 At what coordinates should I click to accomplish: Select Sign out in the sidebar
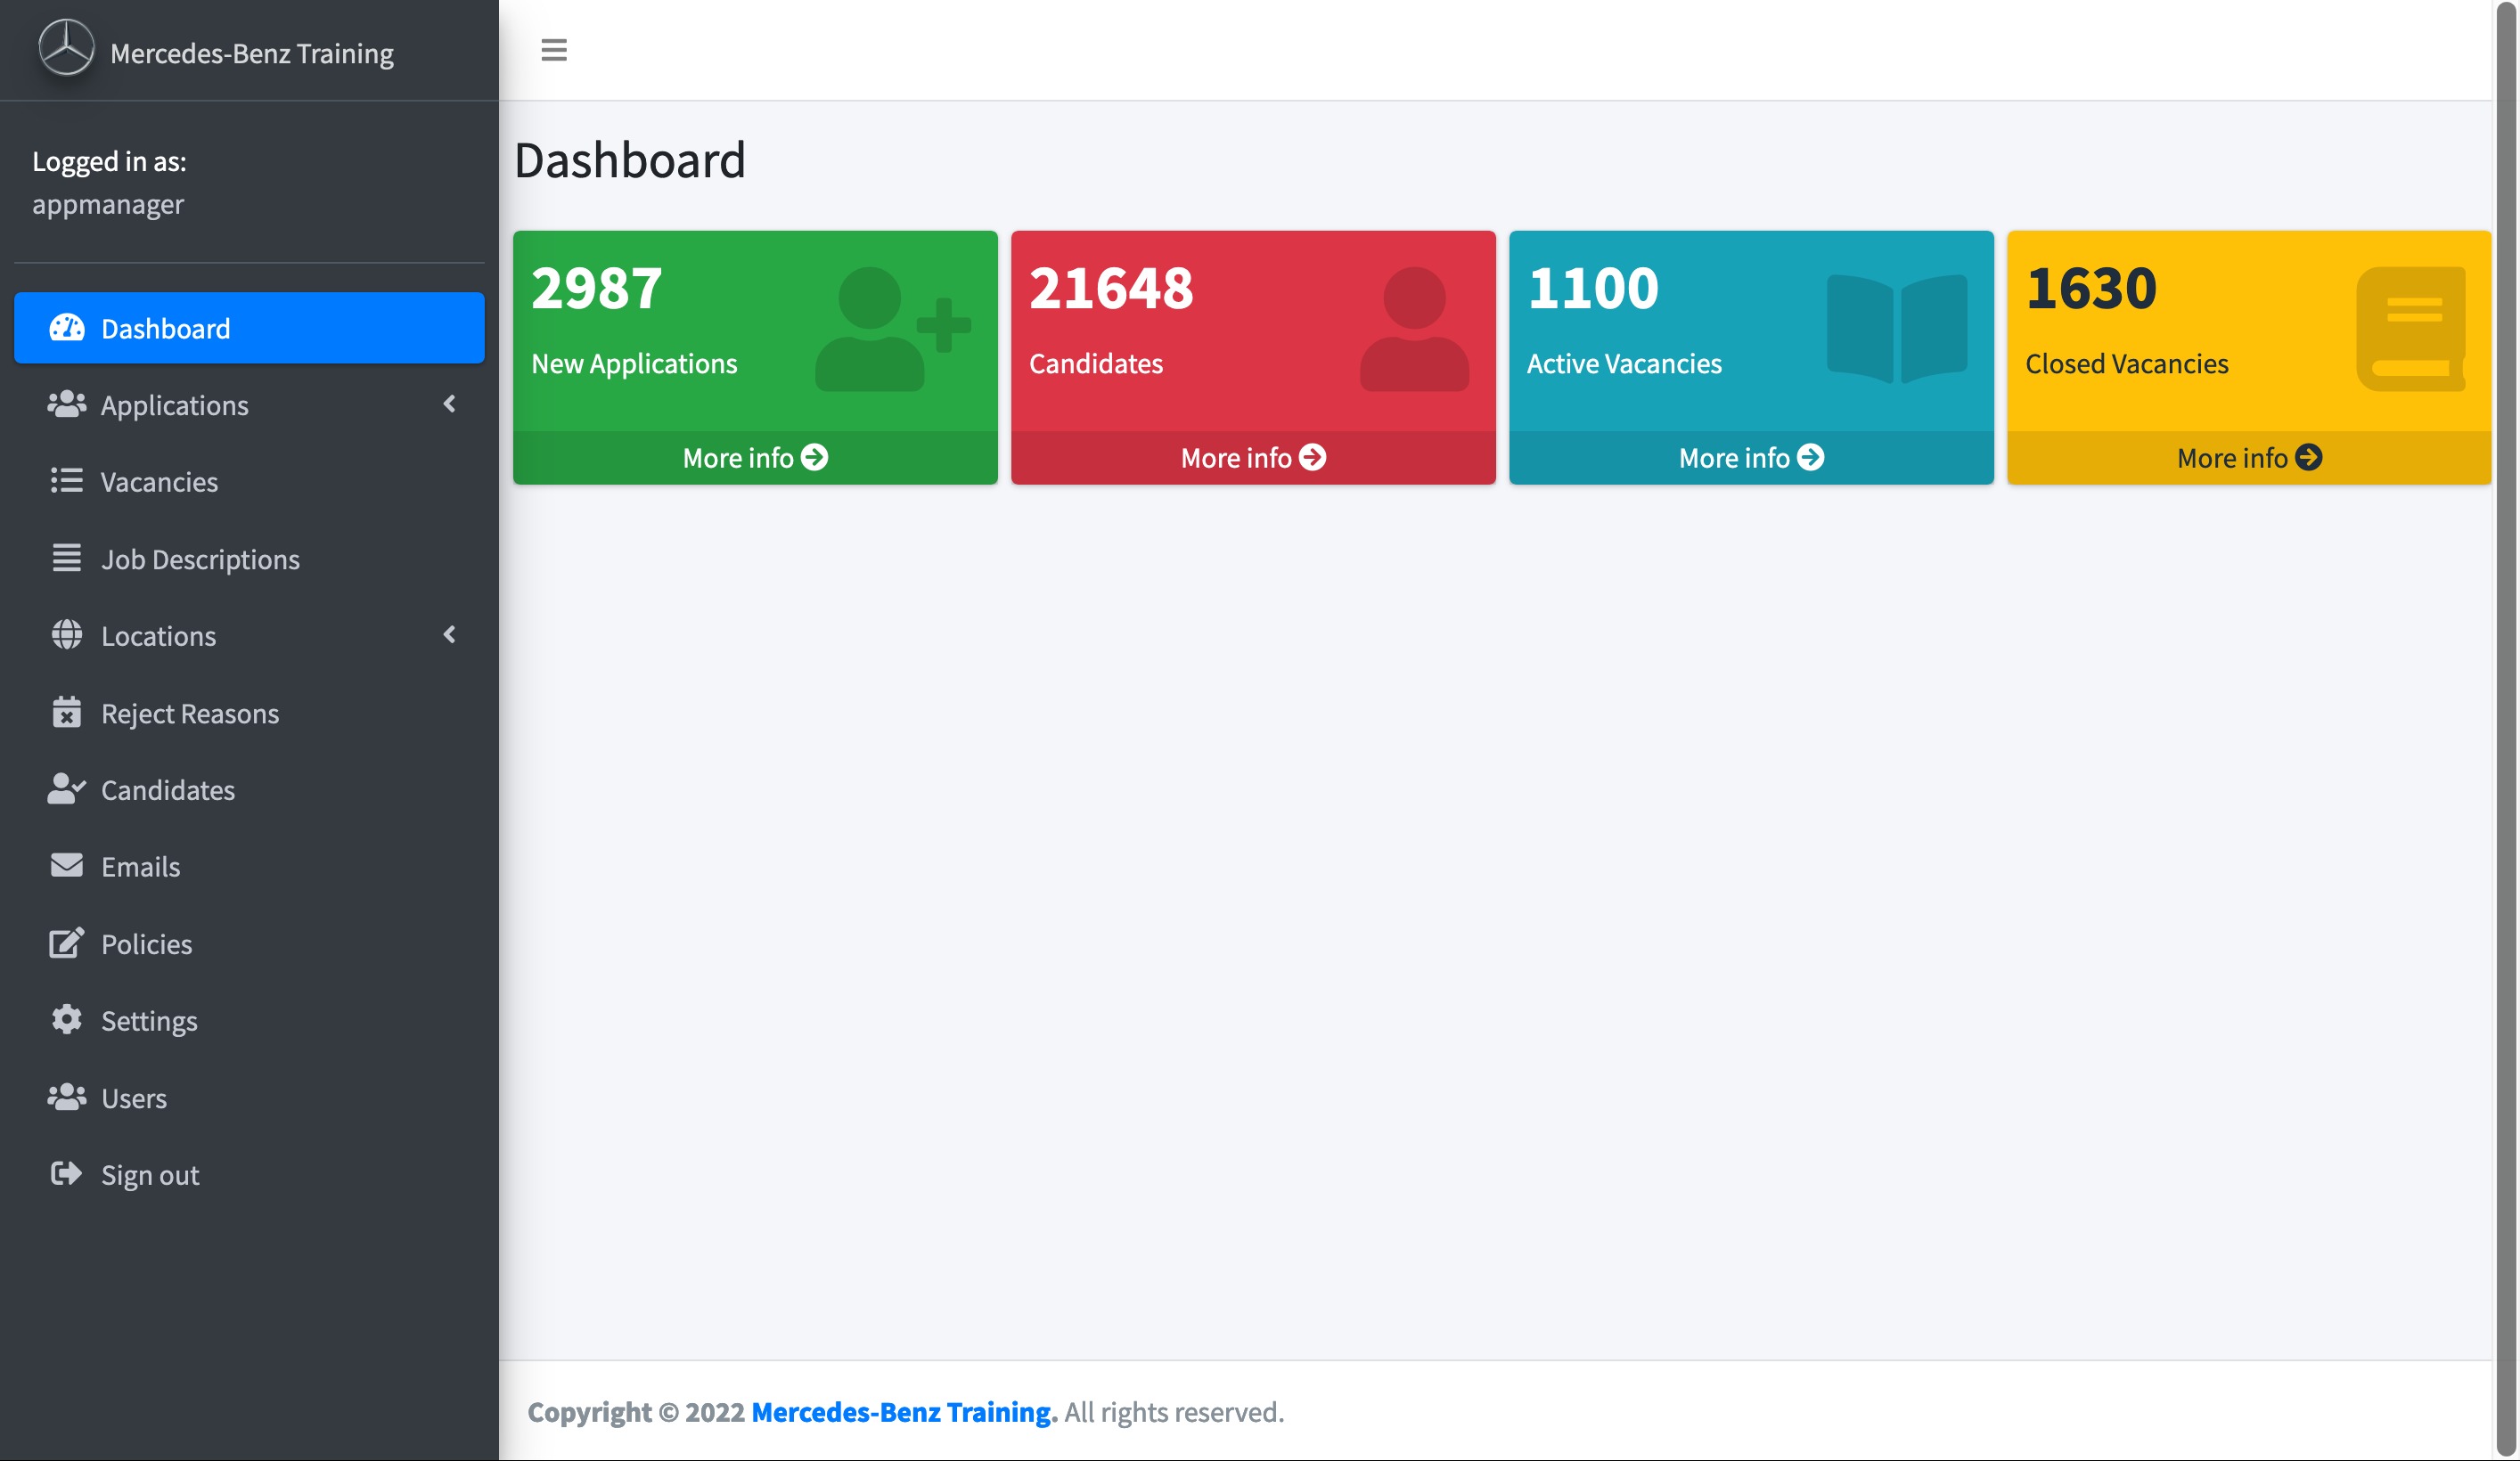tap(249, 1175)
